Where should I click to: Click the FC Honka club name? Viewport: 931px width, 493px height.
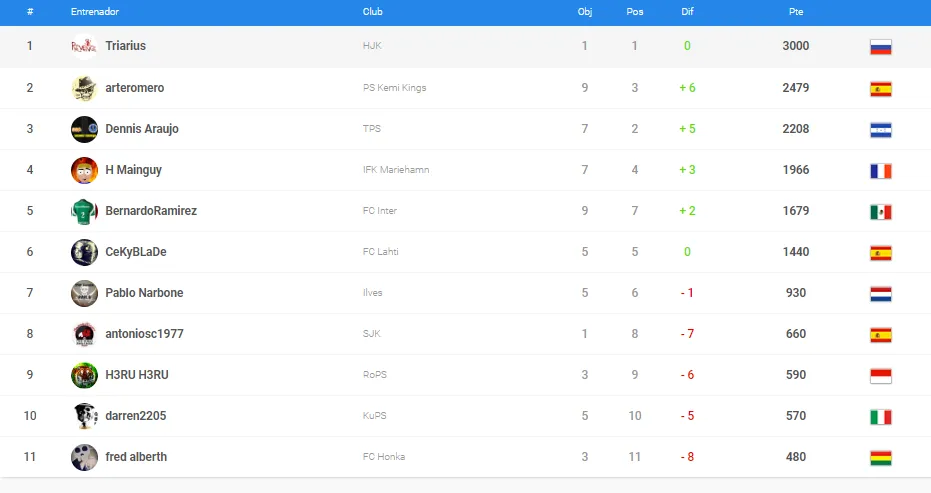[384, 457]
